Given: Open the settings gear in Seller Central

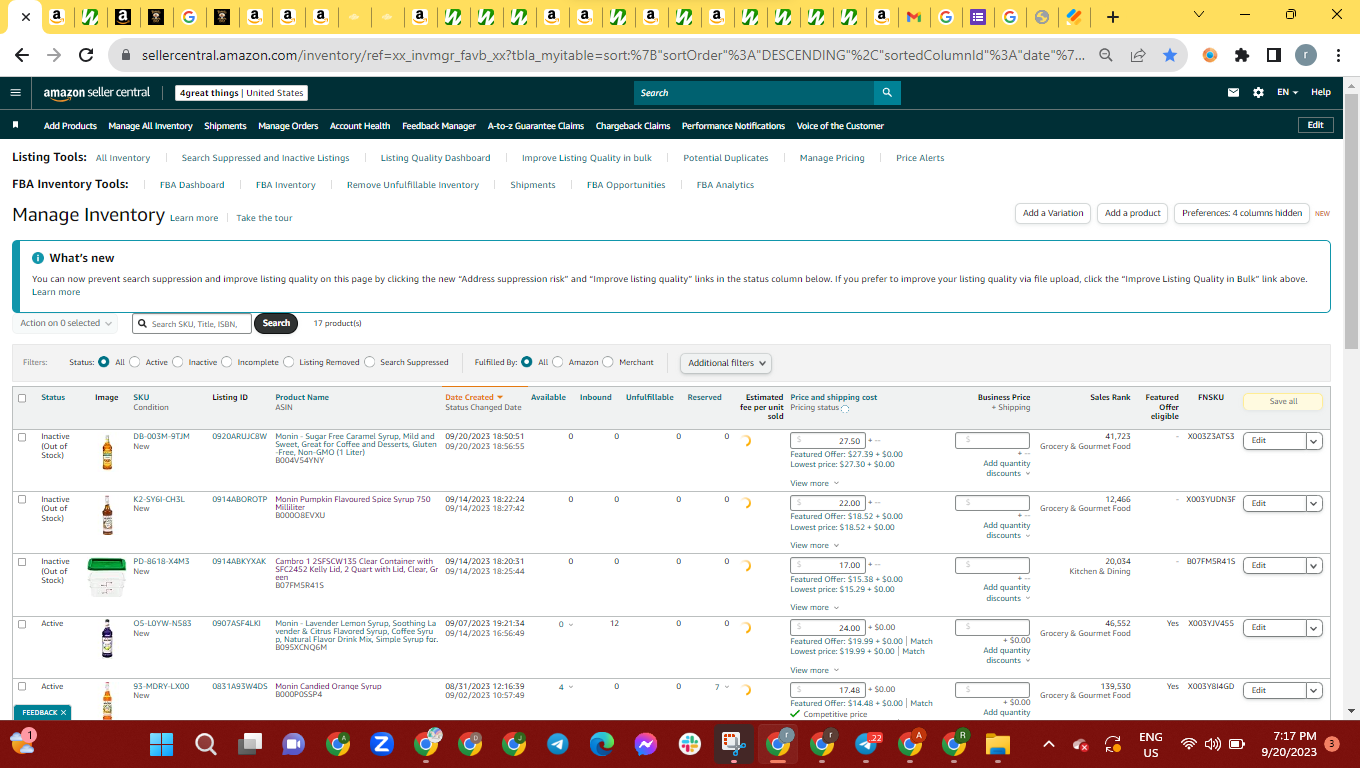Looking at the screenshot, I should click(x=1258, y=92).
